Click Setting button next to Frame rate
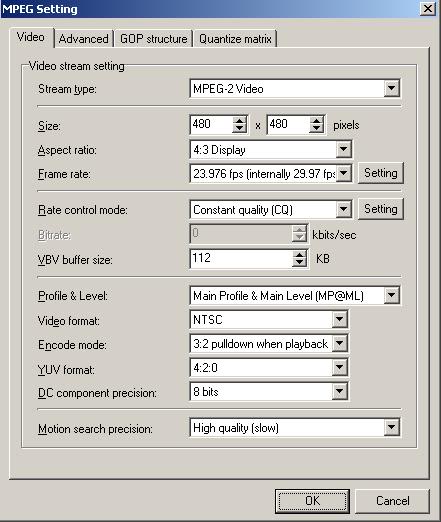Viewport: 441px width, 522px height. tap(381, 173)
